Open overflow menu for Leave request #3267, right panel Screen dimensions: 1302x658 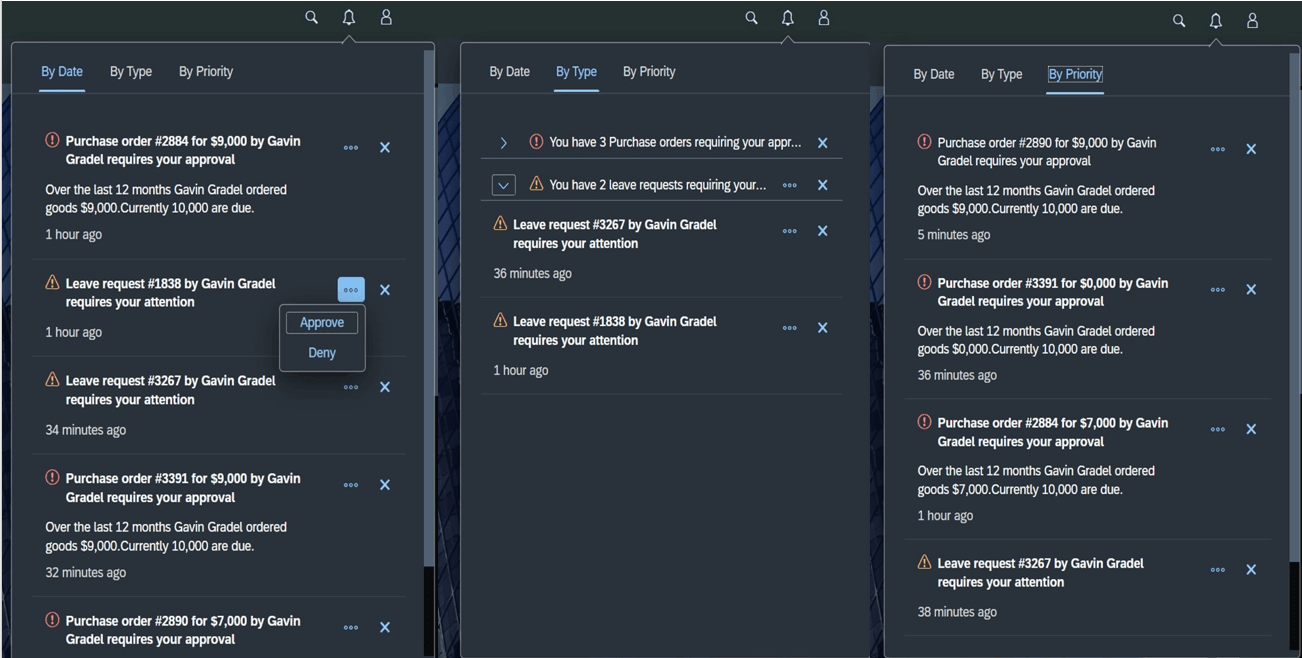click(1218, 570)
